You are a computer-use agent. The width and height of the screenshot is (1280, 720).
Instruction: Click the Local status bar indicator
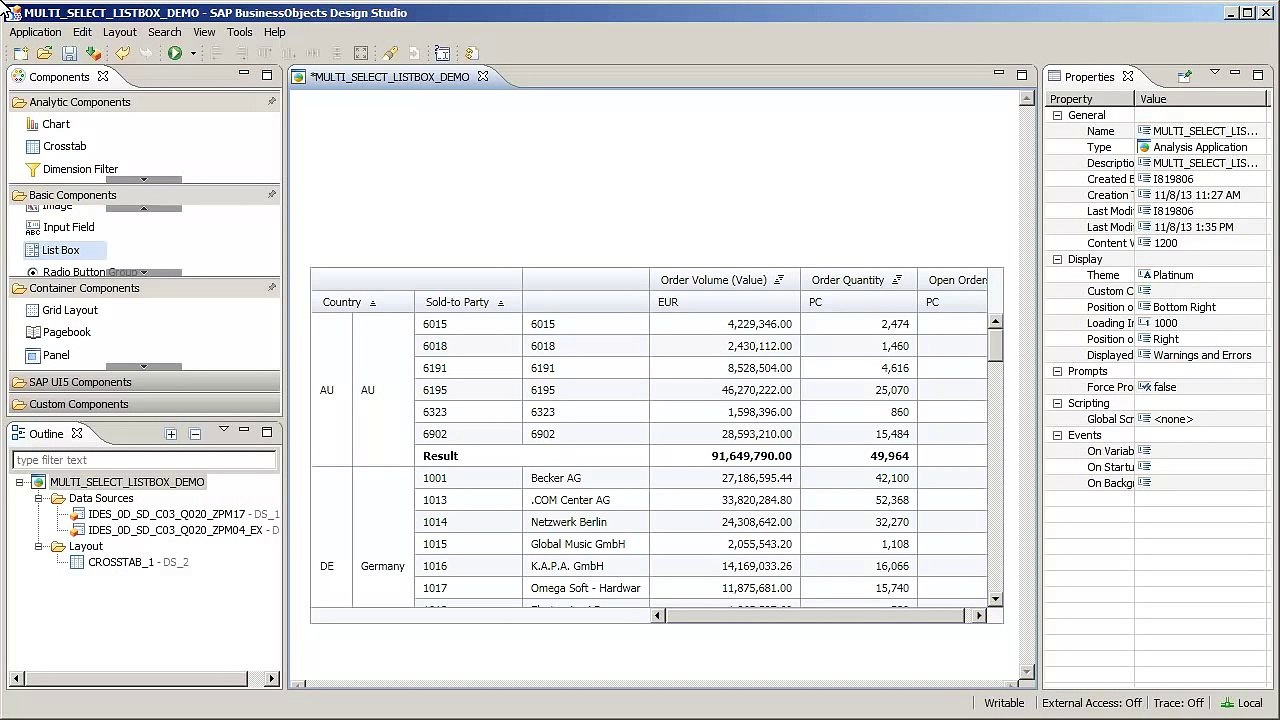coord(1242,703)
